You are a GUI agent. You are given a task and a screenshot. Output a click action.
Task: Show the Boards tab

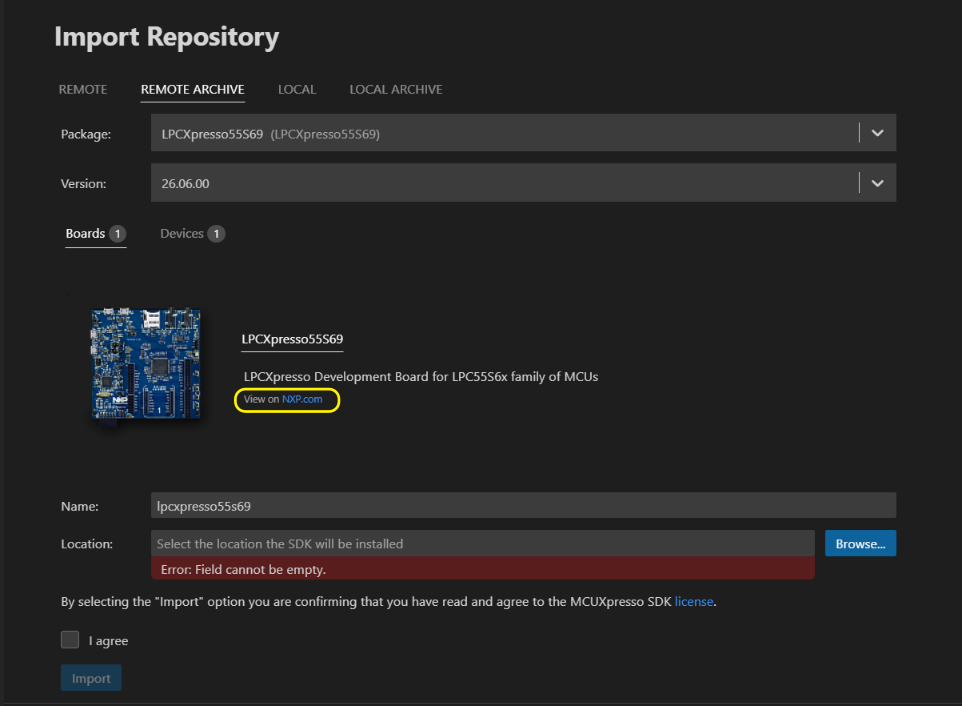pyautogui.click(x=96, y=234)
